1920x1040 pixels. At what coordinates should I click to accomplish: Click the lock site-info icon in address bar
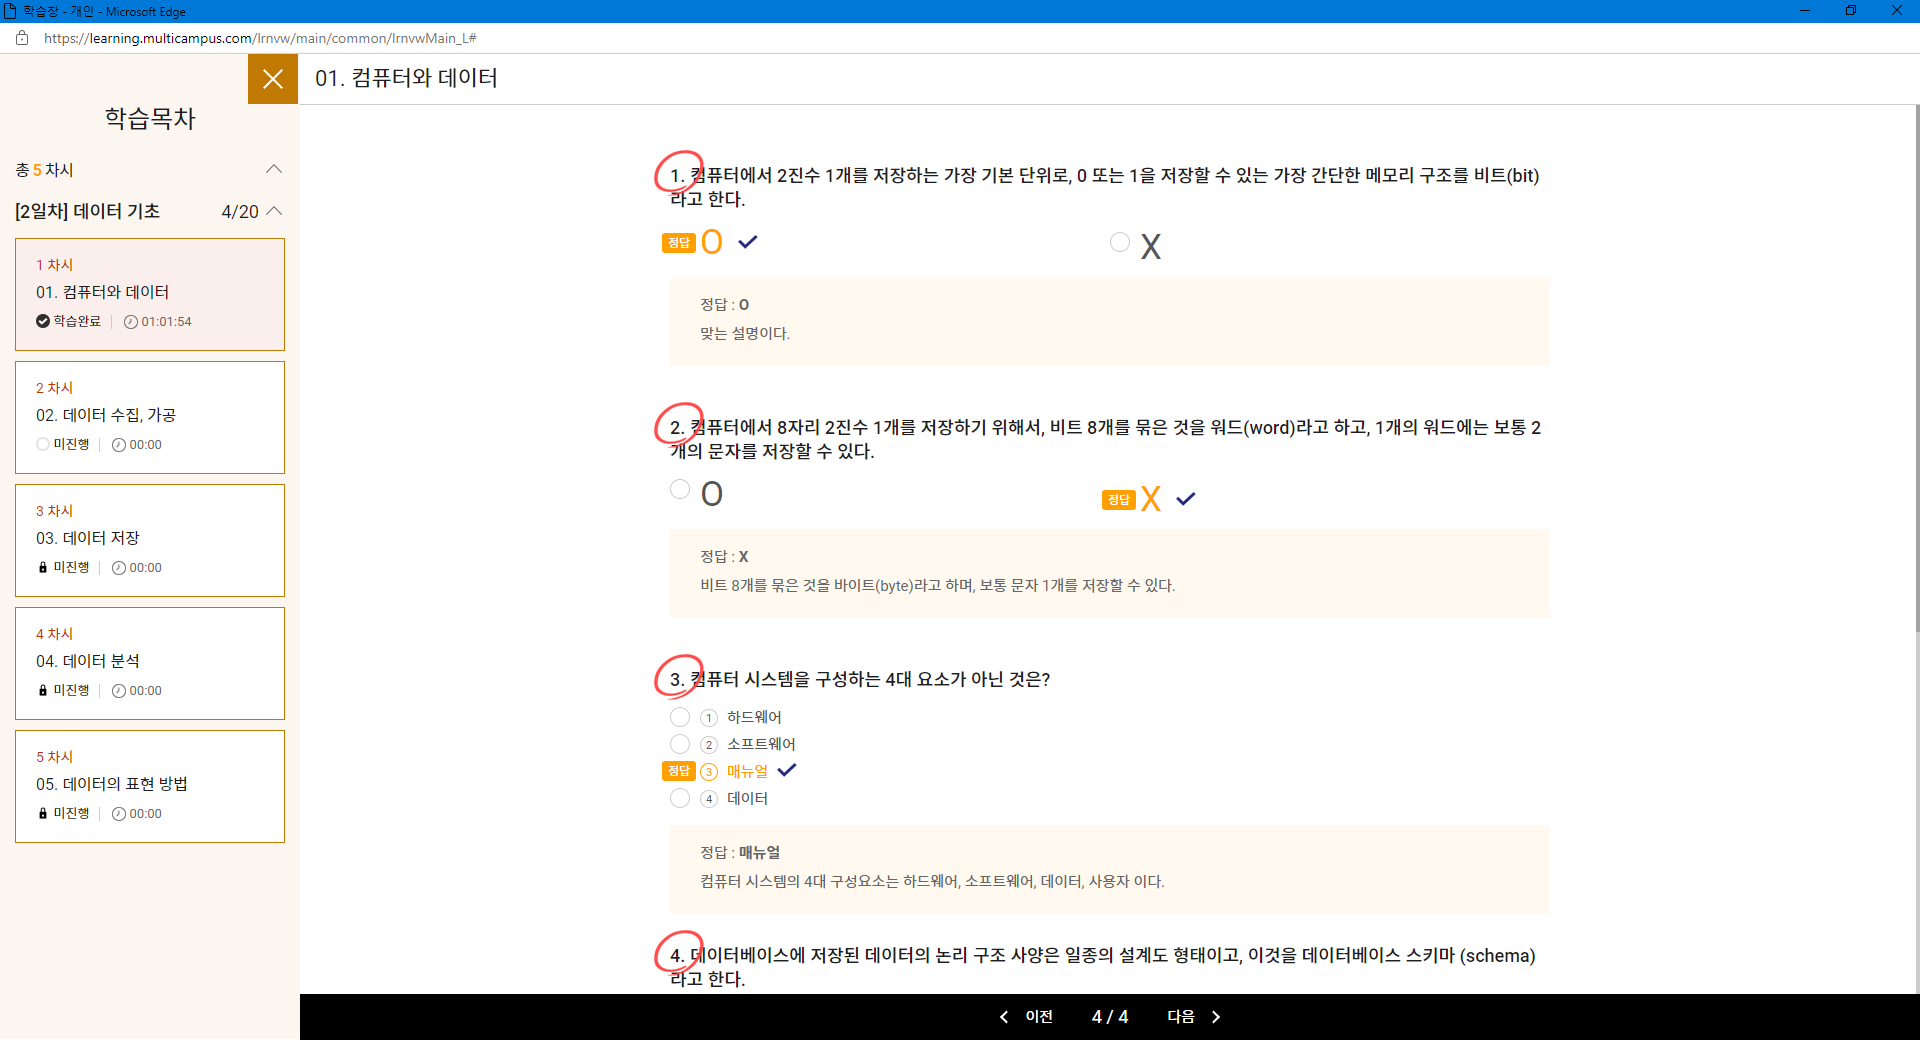click(x=22, y=38)
